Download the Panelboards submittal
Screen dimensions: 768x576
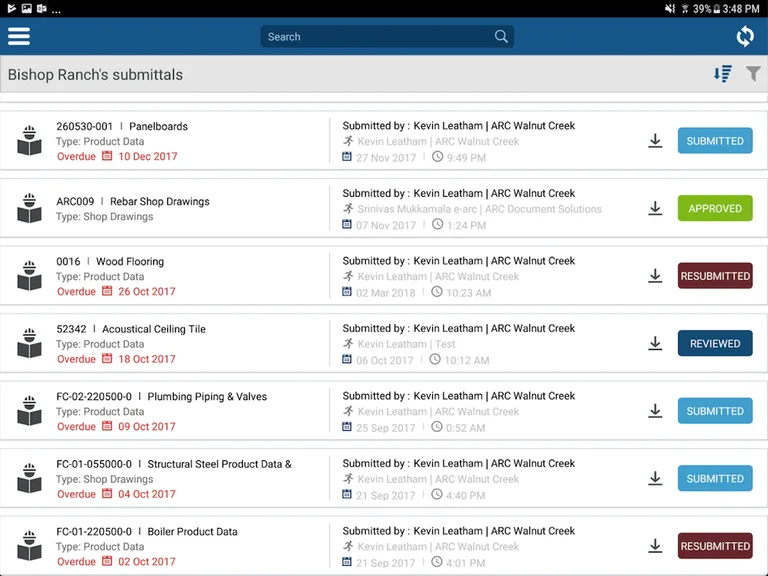pos(655,141)
